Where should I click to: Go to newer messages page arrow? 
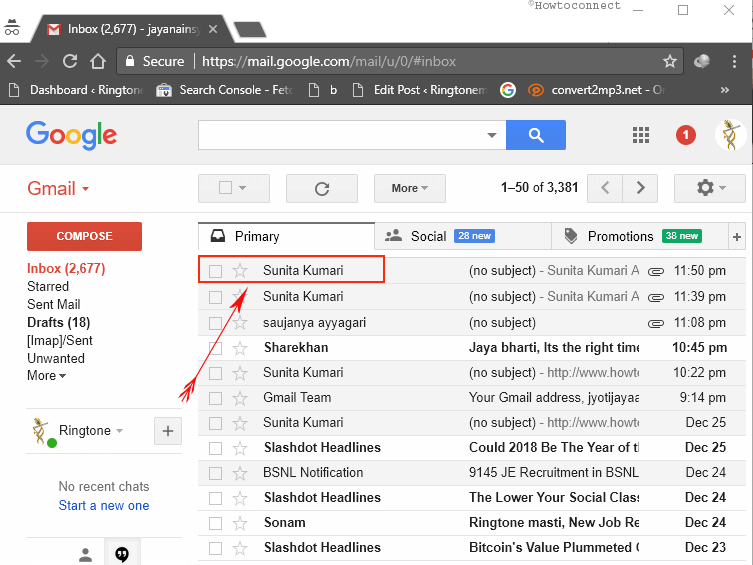click(x=605, y=188)
